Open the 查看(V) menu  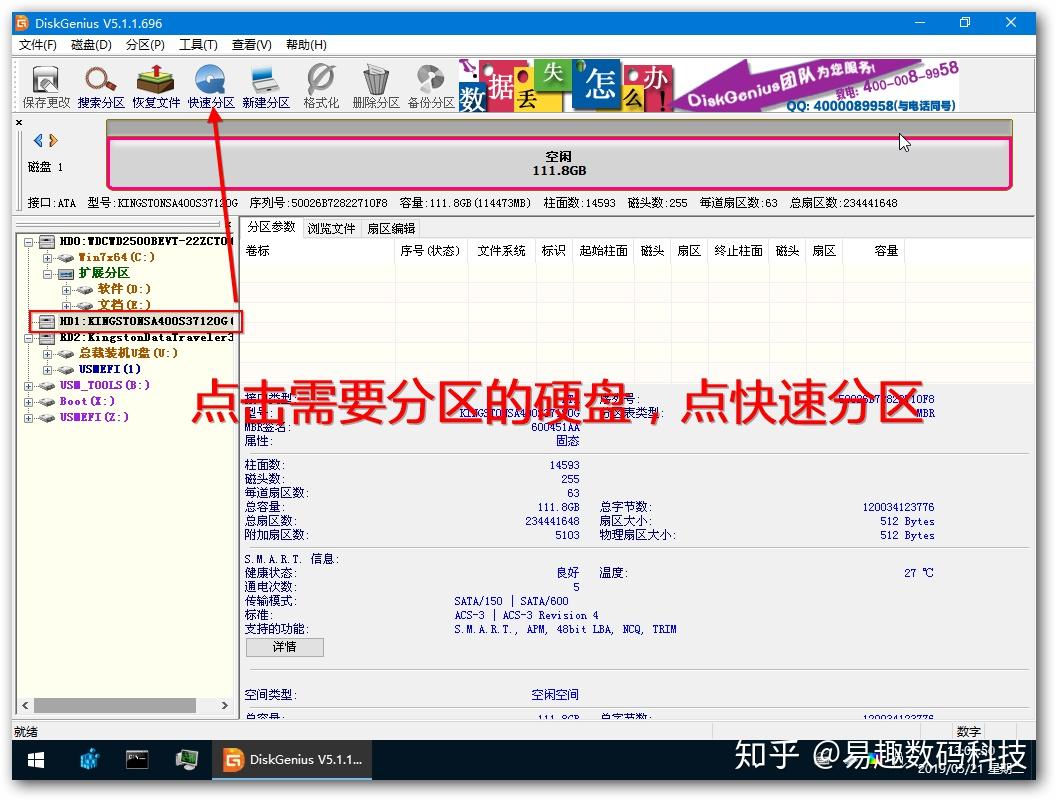(x=251, y=44)
